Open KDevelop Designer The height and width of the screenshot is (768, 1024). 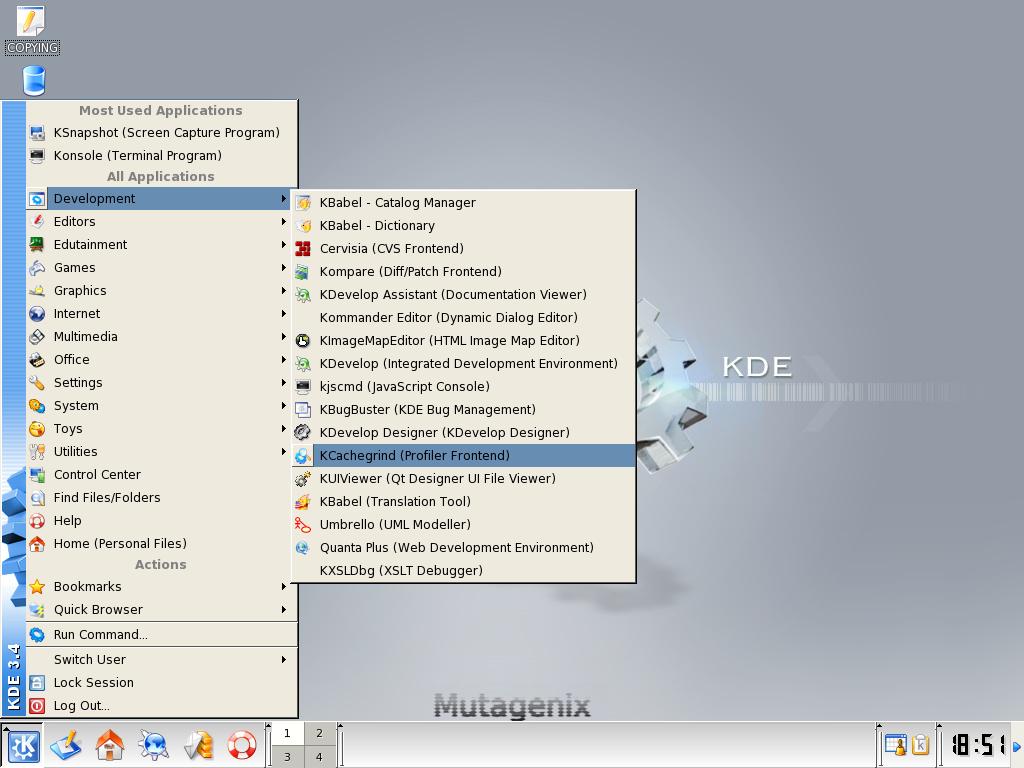[464, 432]
